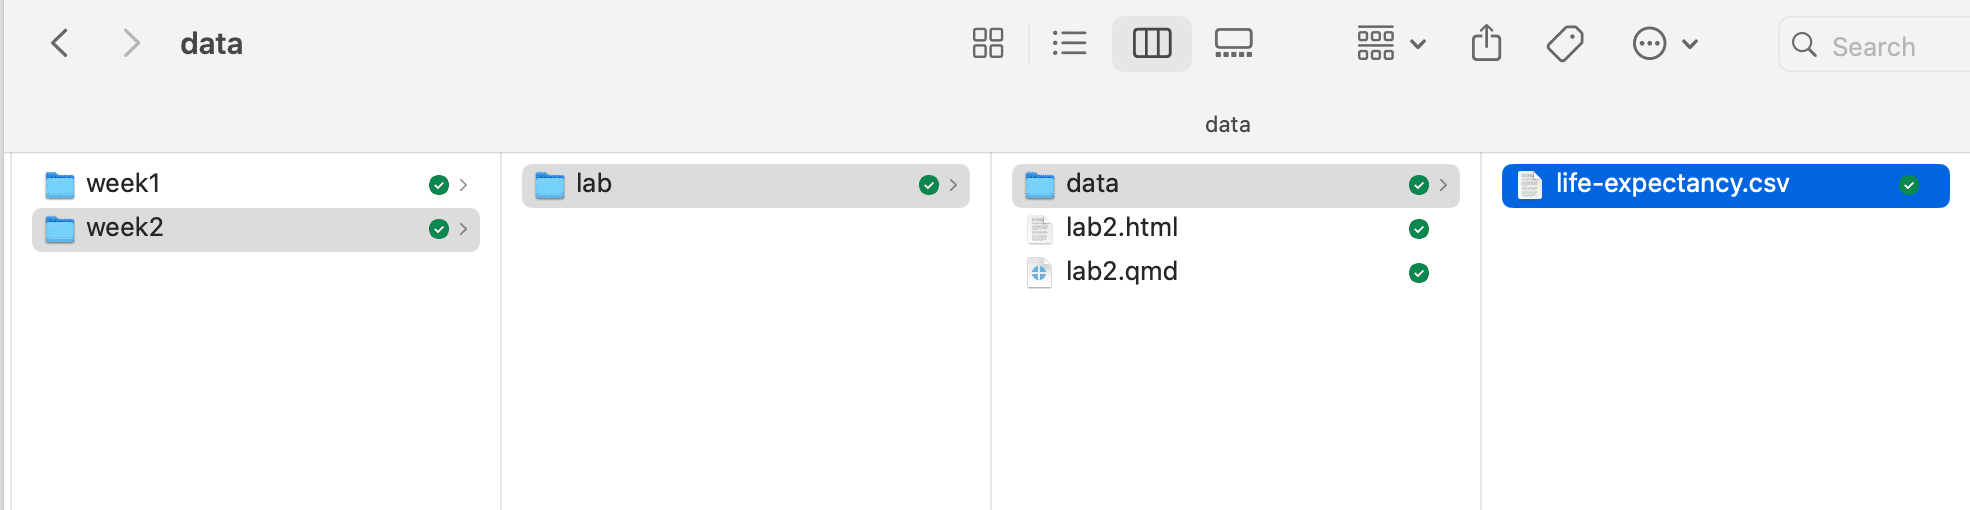Click the sync status icon beside lab2.qmd
The image size is (1970, 510).
[x=1418, y=273]
